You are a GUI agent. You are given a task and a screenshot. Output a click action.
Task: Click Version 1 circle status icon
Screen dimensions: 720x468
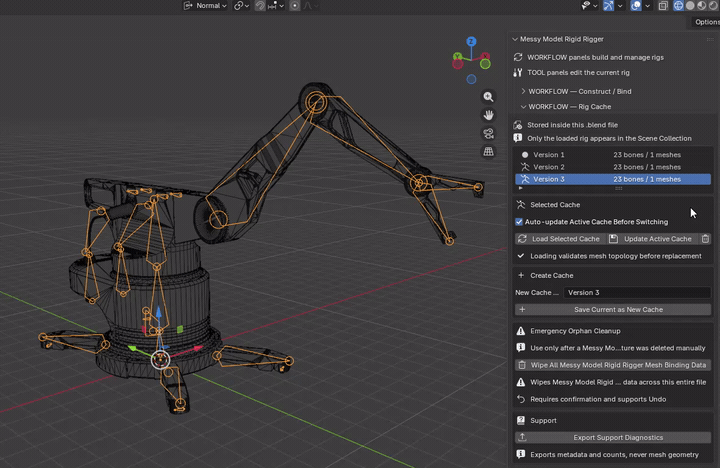coord(525,155)
